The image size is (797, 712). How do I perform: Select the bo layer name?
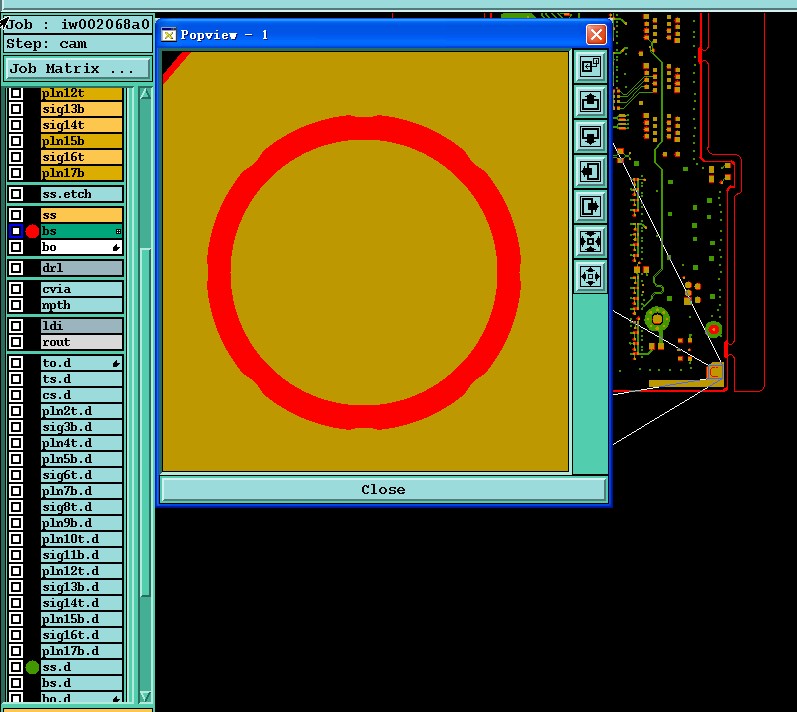[81, 247]
